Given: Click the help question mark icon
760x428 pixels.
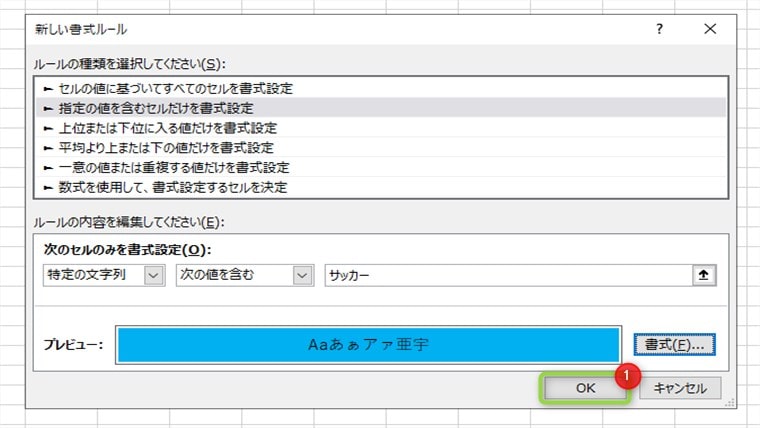Looking at the screenshot, I should coord(659,29).
